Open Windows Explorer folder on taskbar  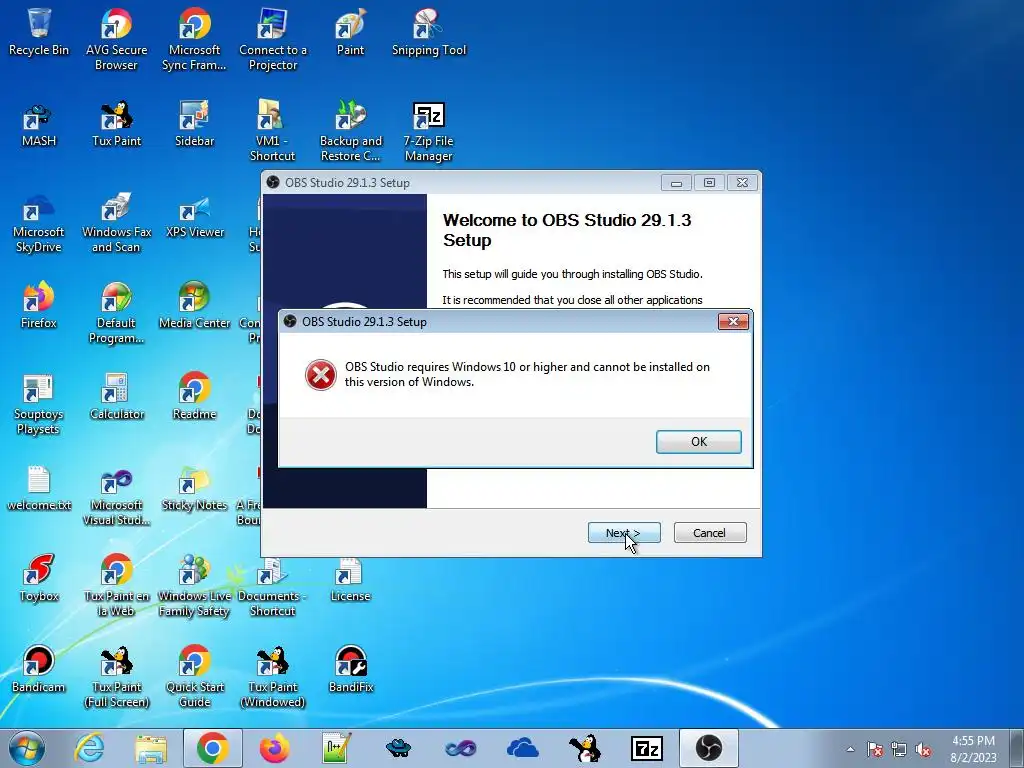tap(151, 748)
